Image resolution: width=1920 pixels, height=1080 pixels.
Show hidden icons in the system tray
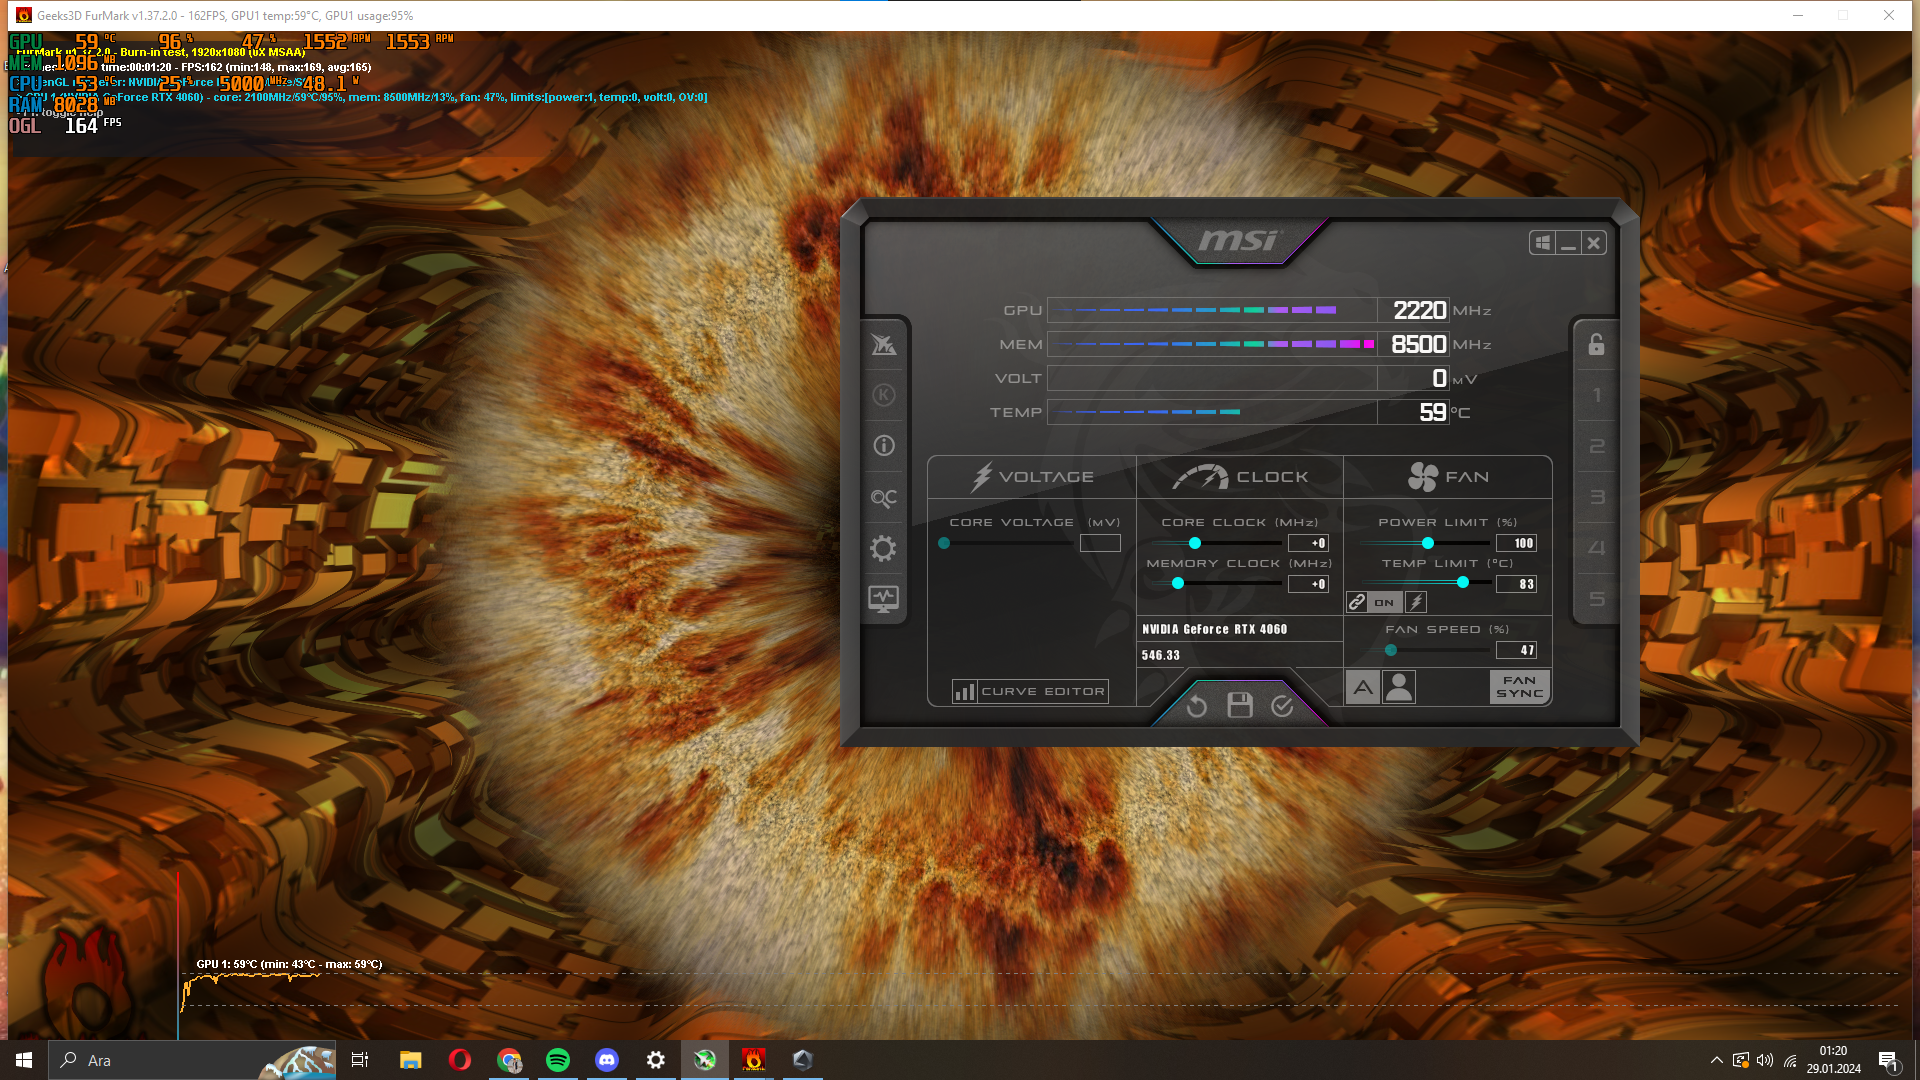coord(1716,1060)
